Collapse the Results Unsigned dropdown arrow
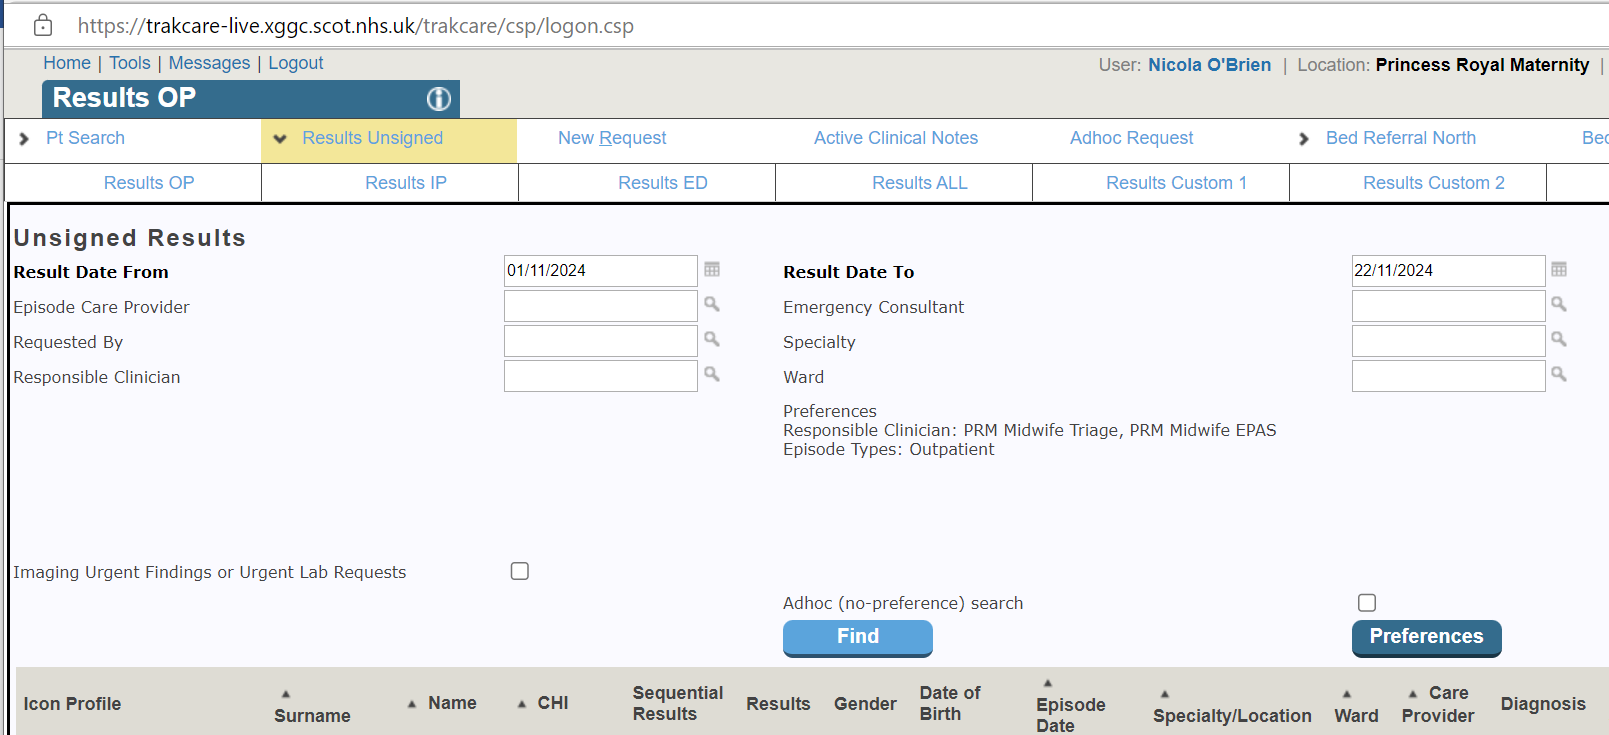This screenshot has height=735, width=1609. (x=280, y=139)
